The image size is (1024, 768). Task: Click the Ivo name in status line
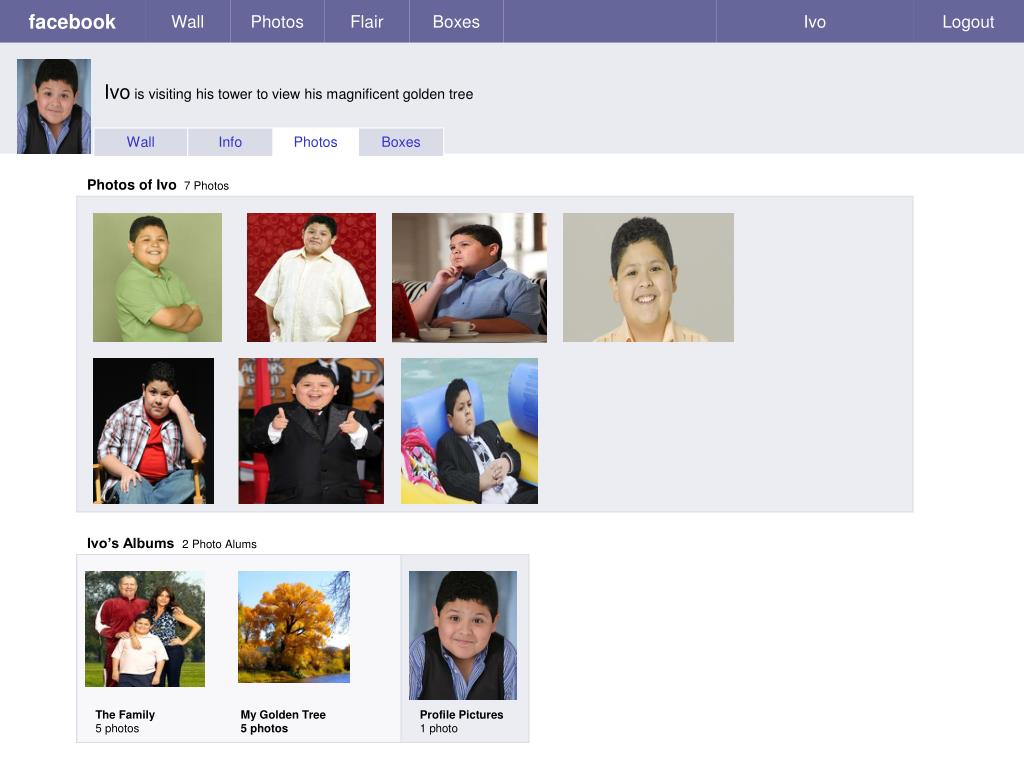(118, 93)
